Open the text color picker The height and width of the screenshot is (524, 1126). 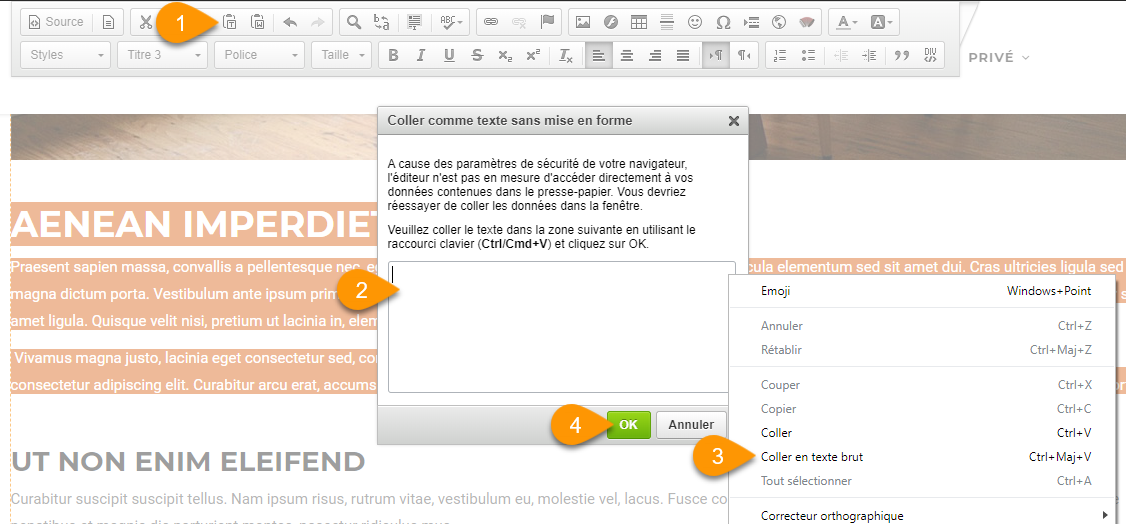(x=847, y=21)
